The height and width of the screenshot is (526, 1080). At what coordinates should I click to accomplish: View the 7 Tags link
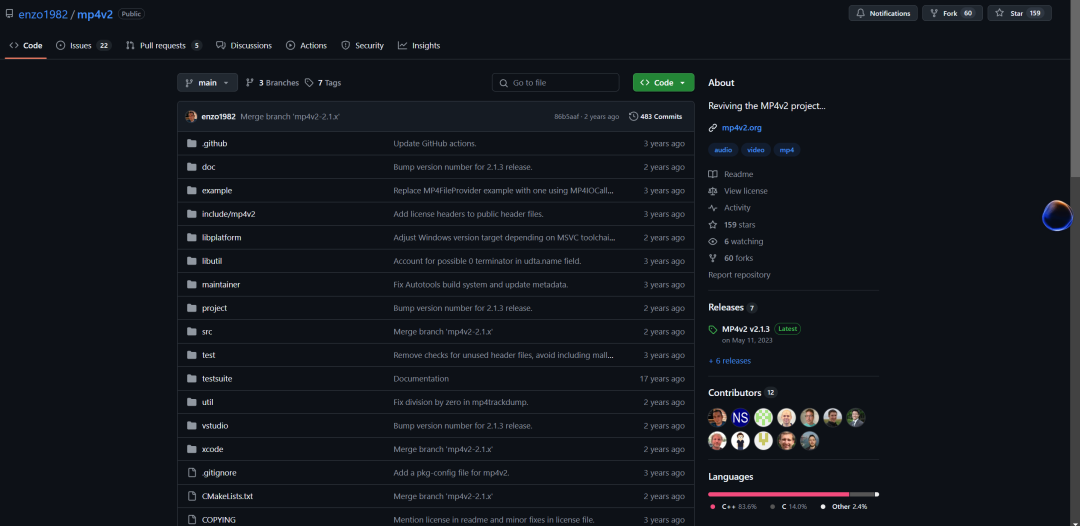pyautogui.click(x=323, y=83)
